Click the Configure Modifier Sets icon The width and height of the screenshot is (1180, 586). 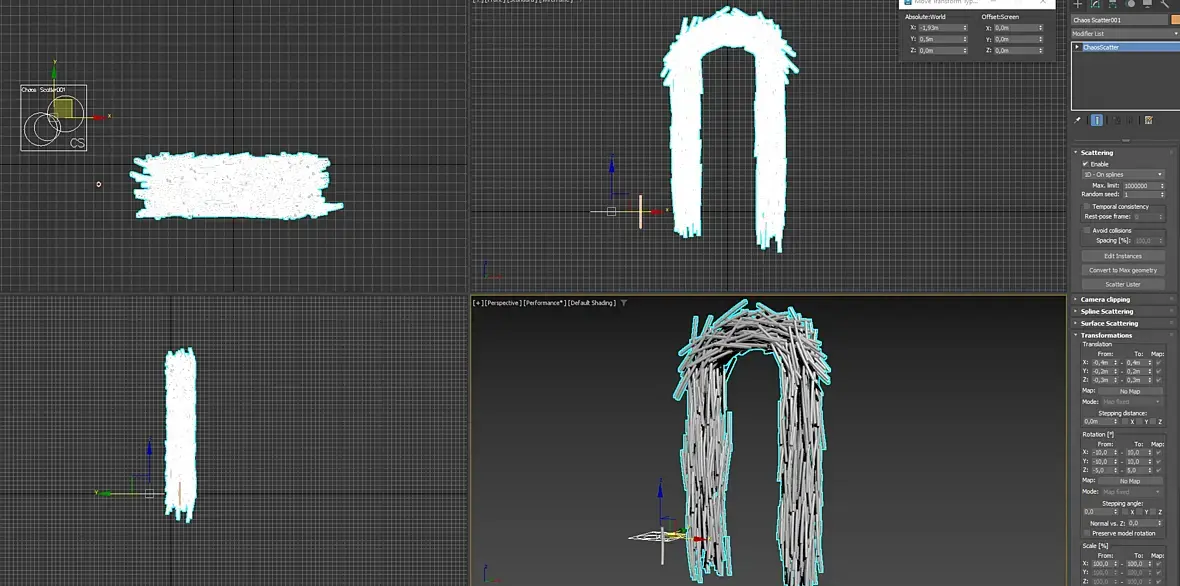(x=1148, y=120)
